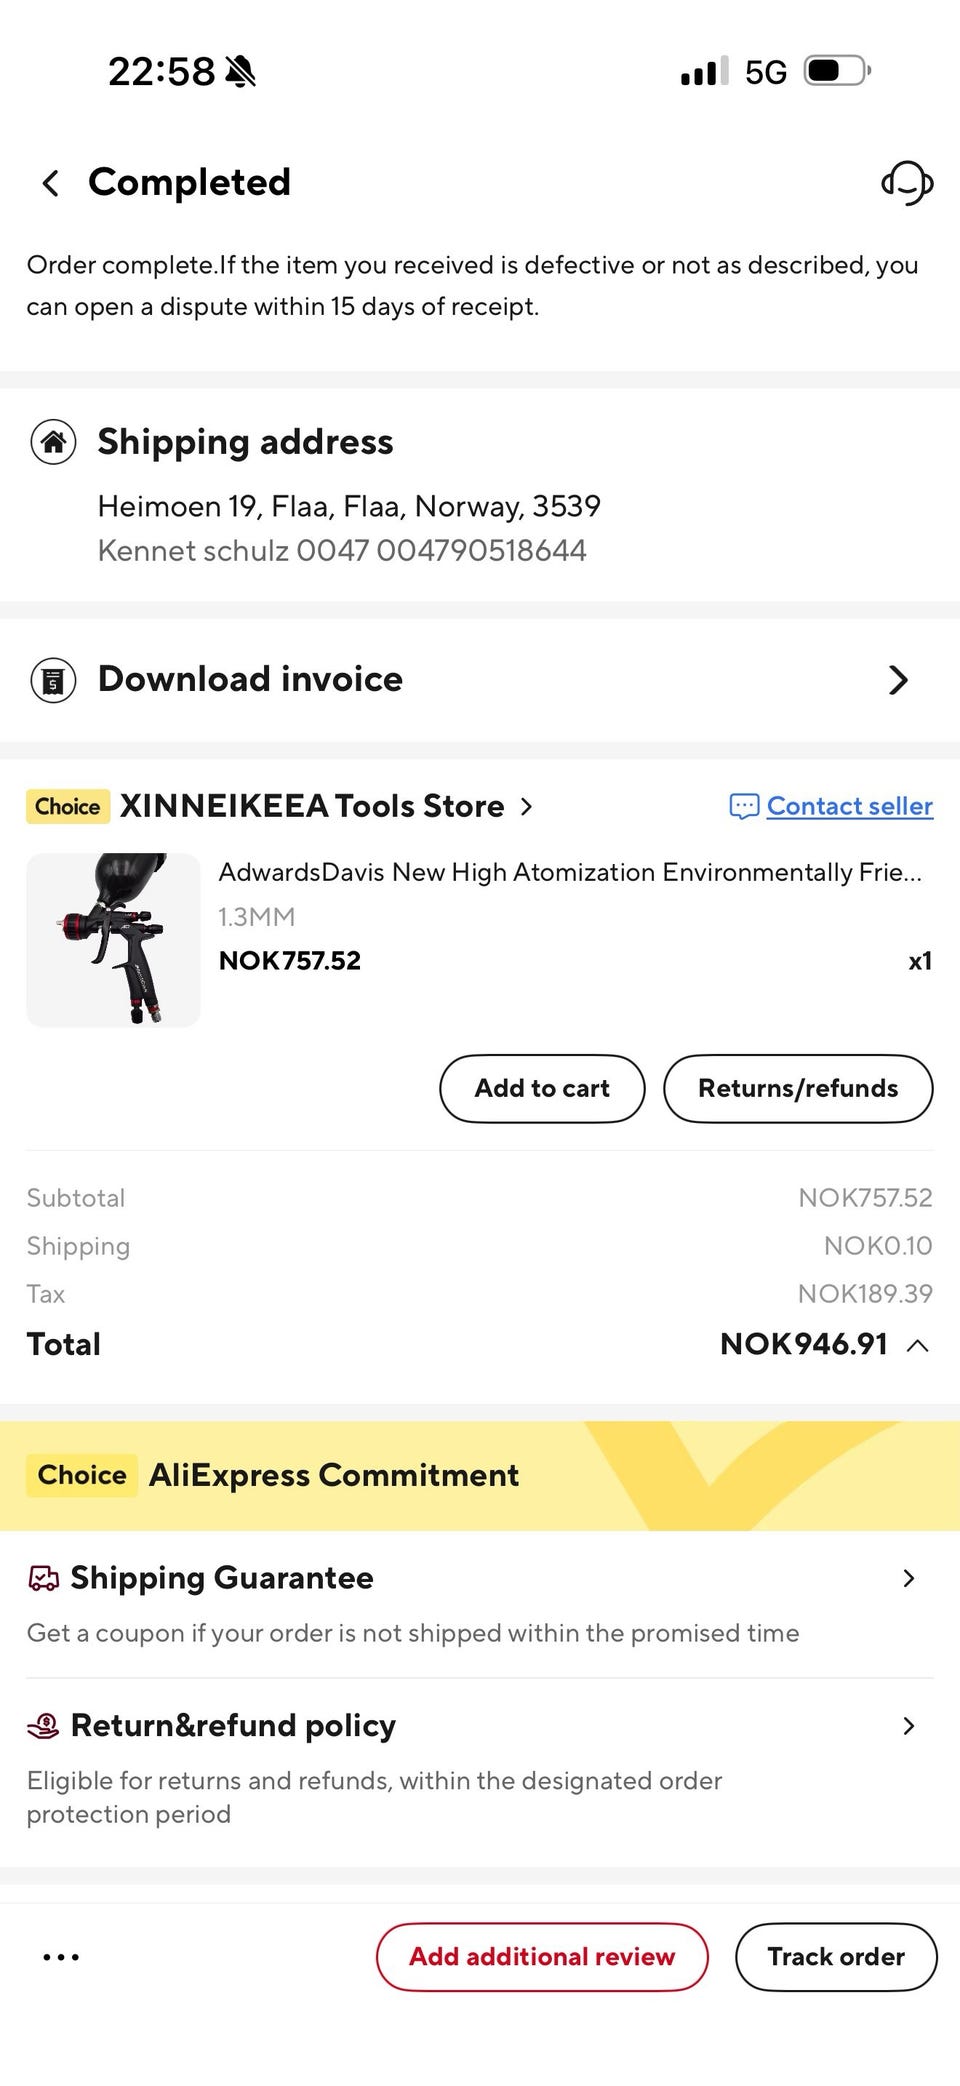Tap the invoice document icon
This screenshot has height=2086, width=960.
coord(53,680)
